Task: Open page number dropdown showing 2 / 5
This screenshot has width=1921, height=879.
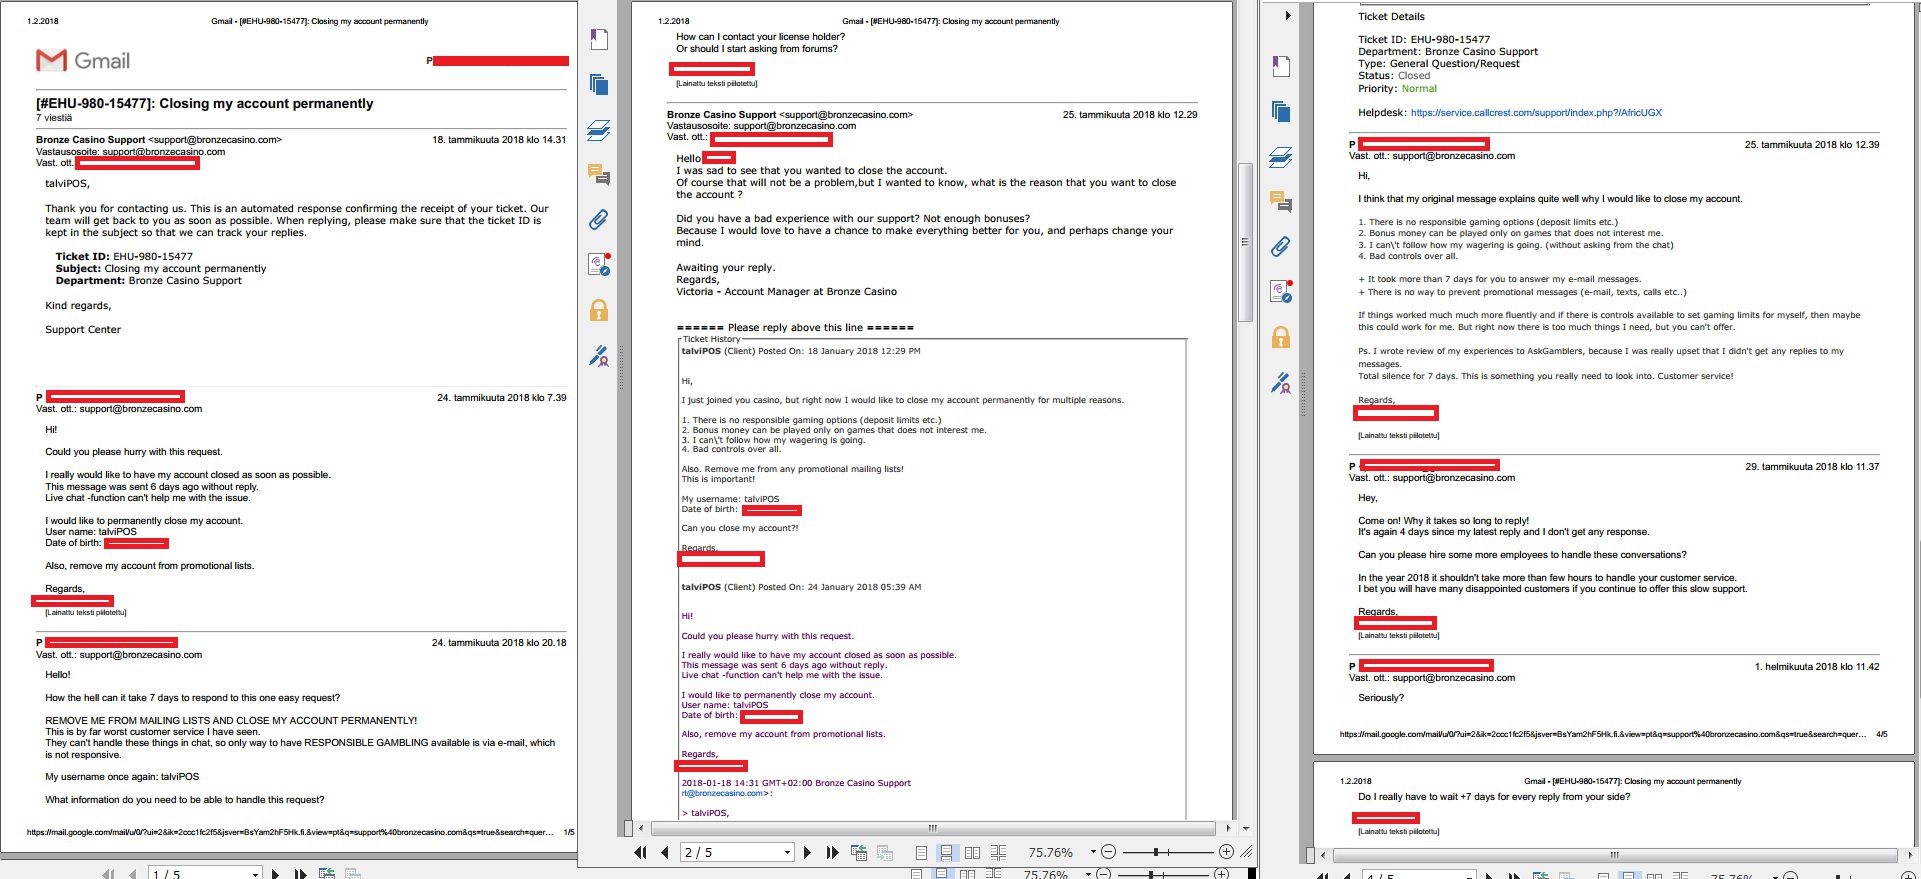Action: coord(787,852)
